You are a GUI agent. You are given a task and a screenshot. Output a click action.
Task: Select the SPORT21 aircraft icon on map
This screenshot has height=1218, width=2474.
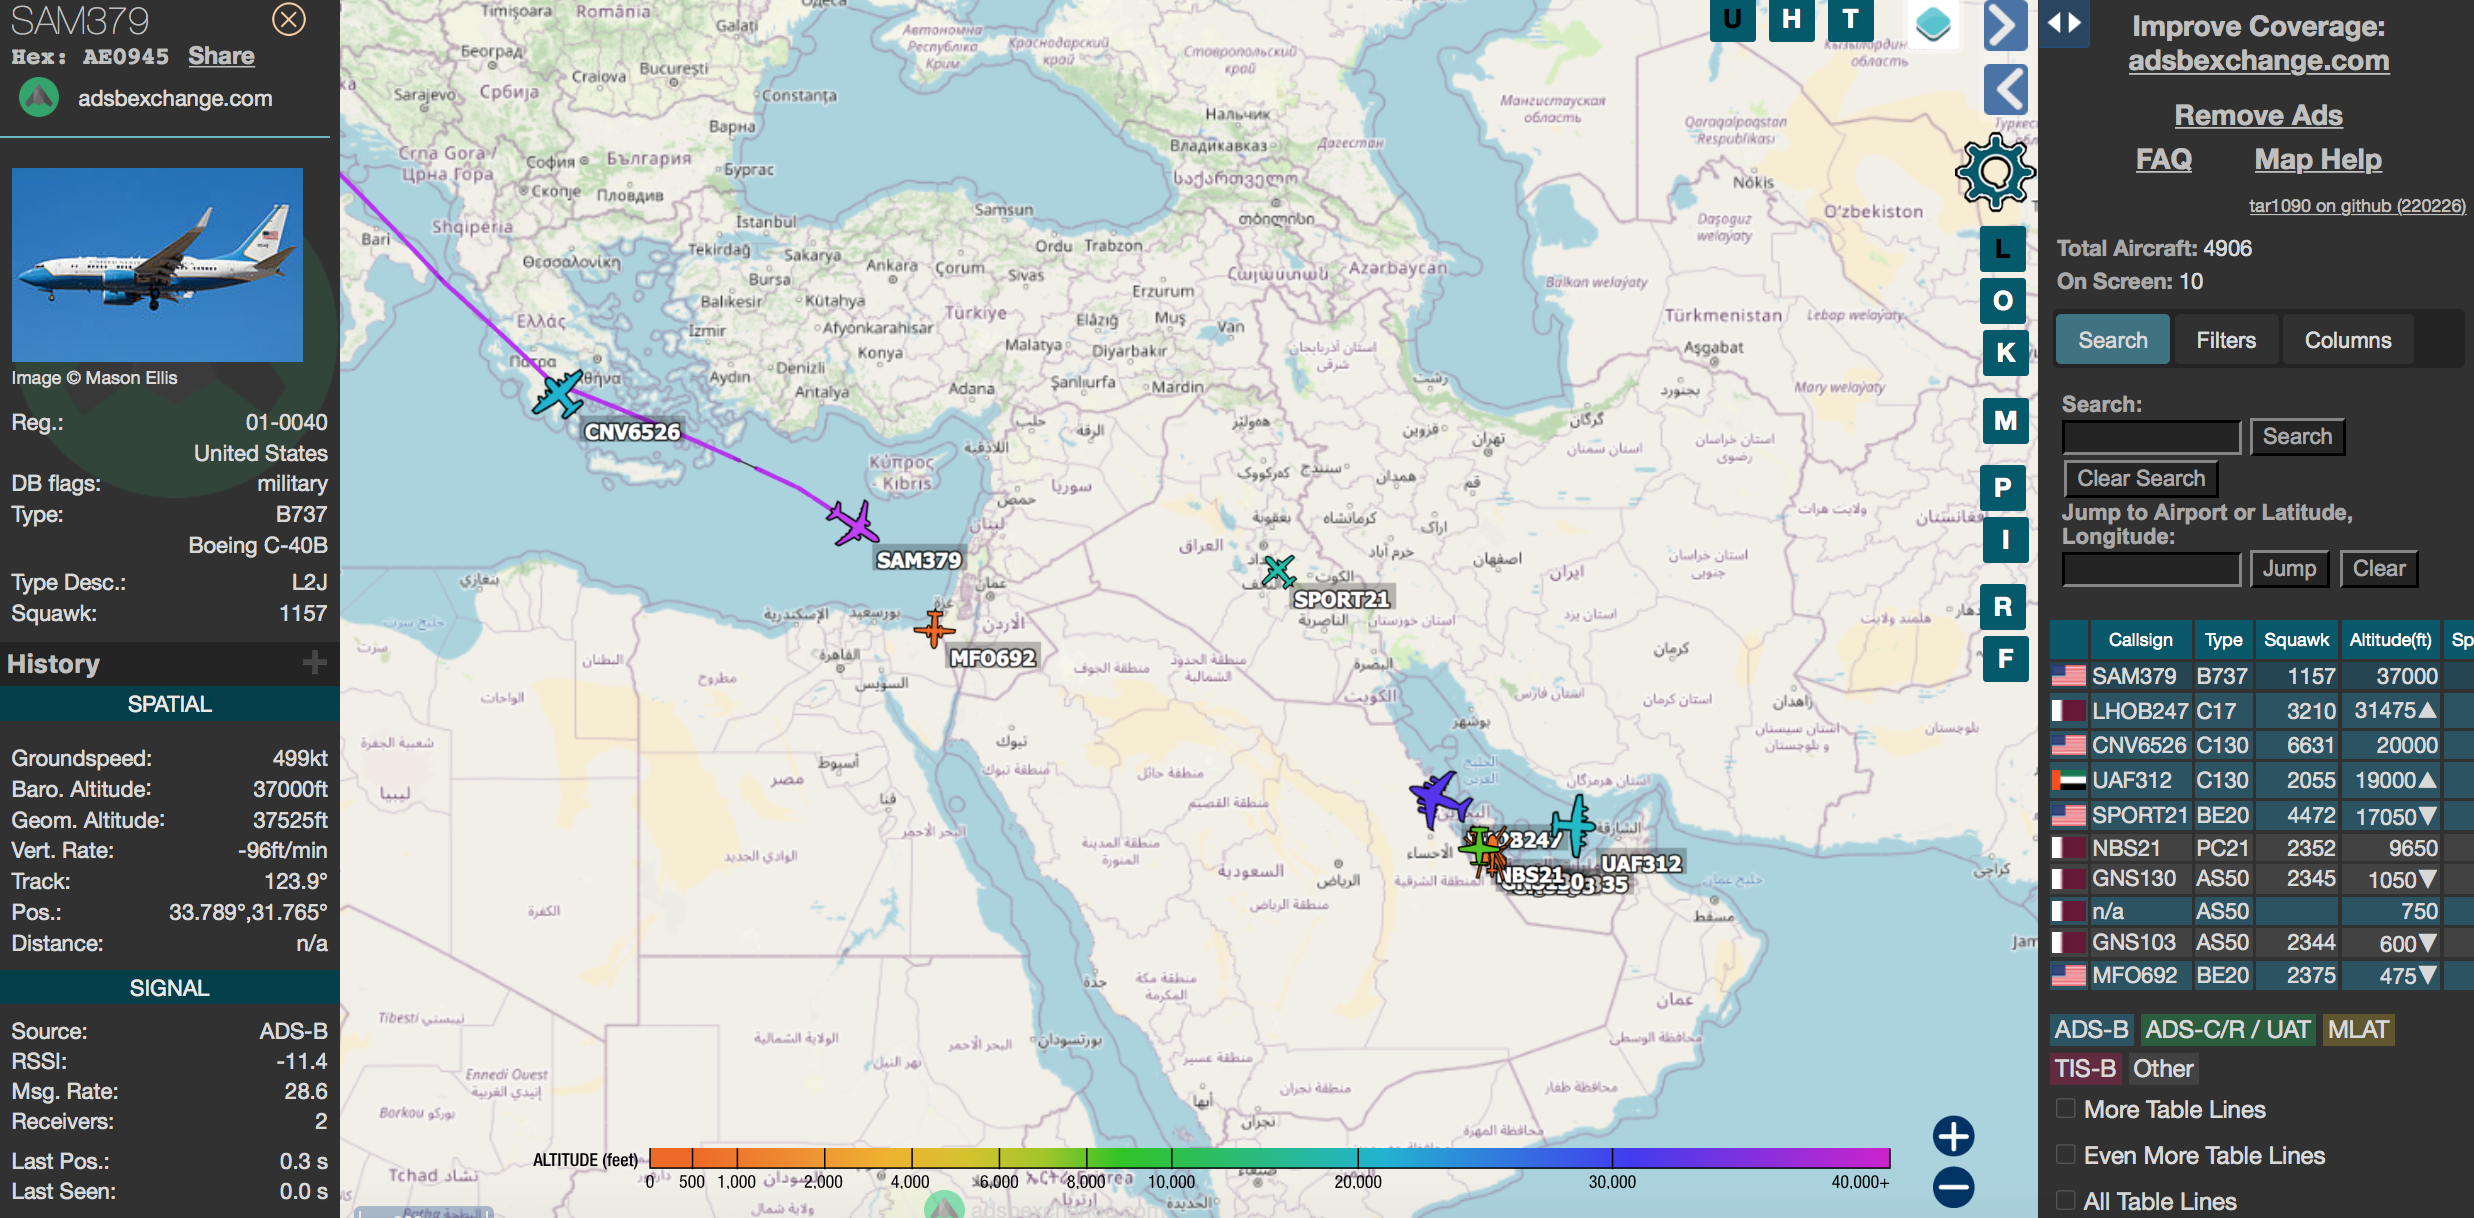click(1278, 571)
